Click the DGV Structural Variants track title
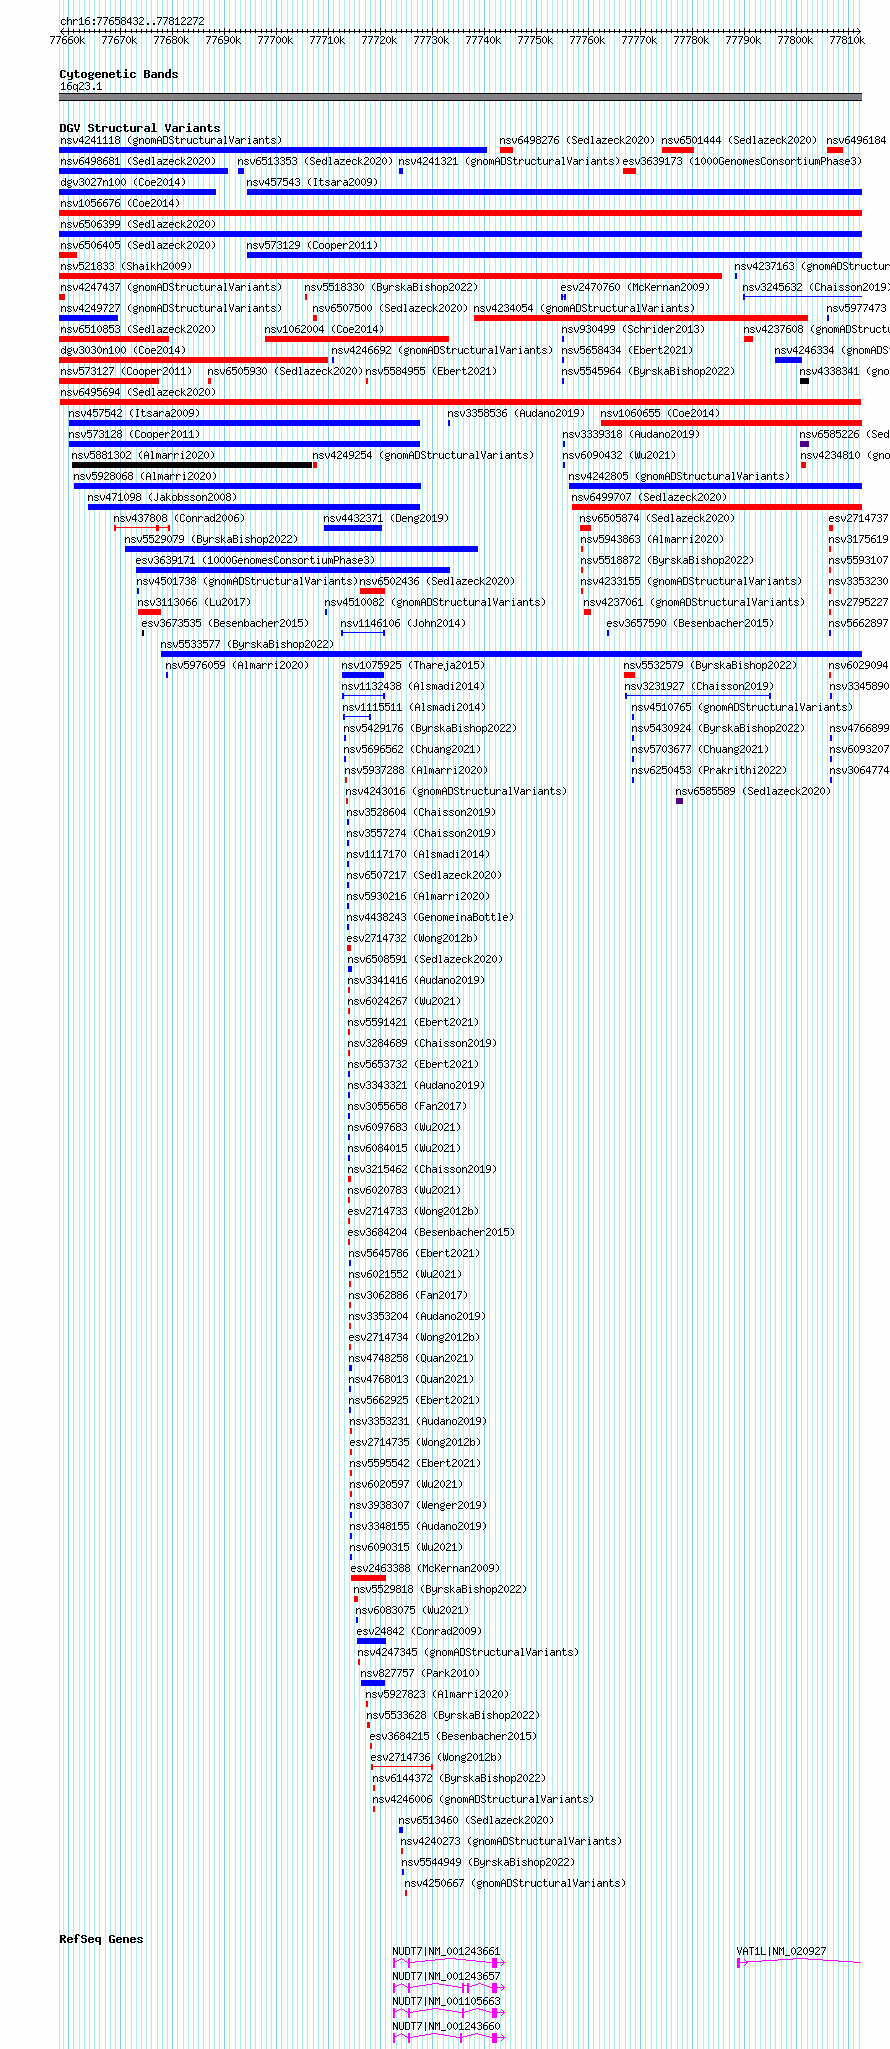This screenshot has height=2049, width=890. [x=140, y=128]
